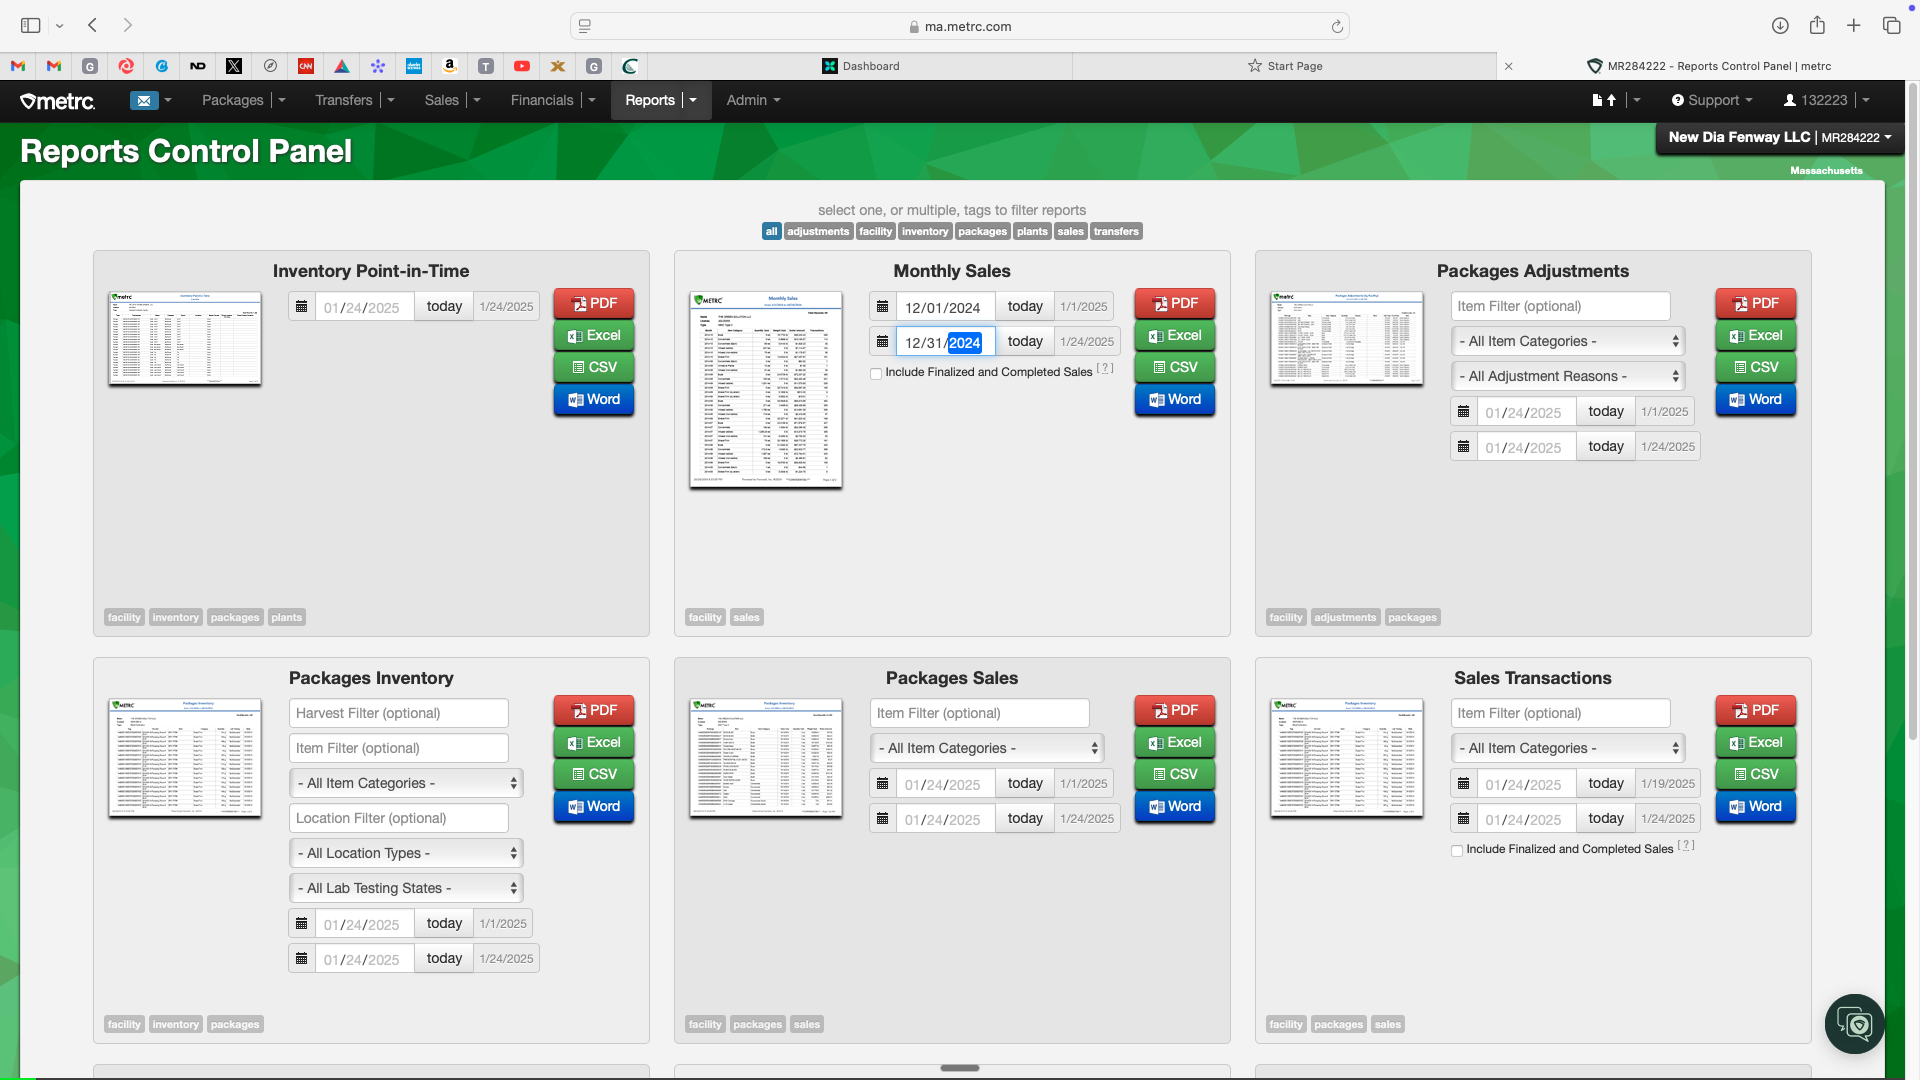Switch to the Dashboard browser tab
The width and height of the screenshot is (1920, 1080).
(860, 66)
